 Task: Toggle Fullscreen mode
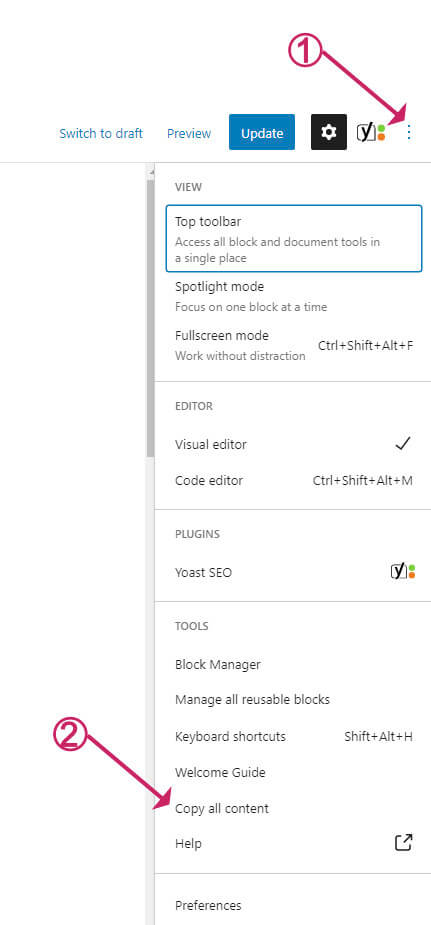point(294,345)
